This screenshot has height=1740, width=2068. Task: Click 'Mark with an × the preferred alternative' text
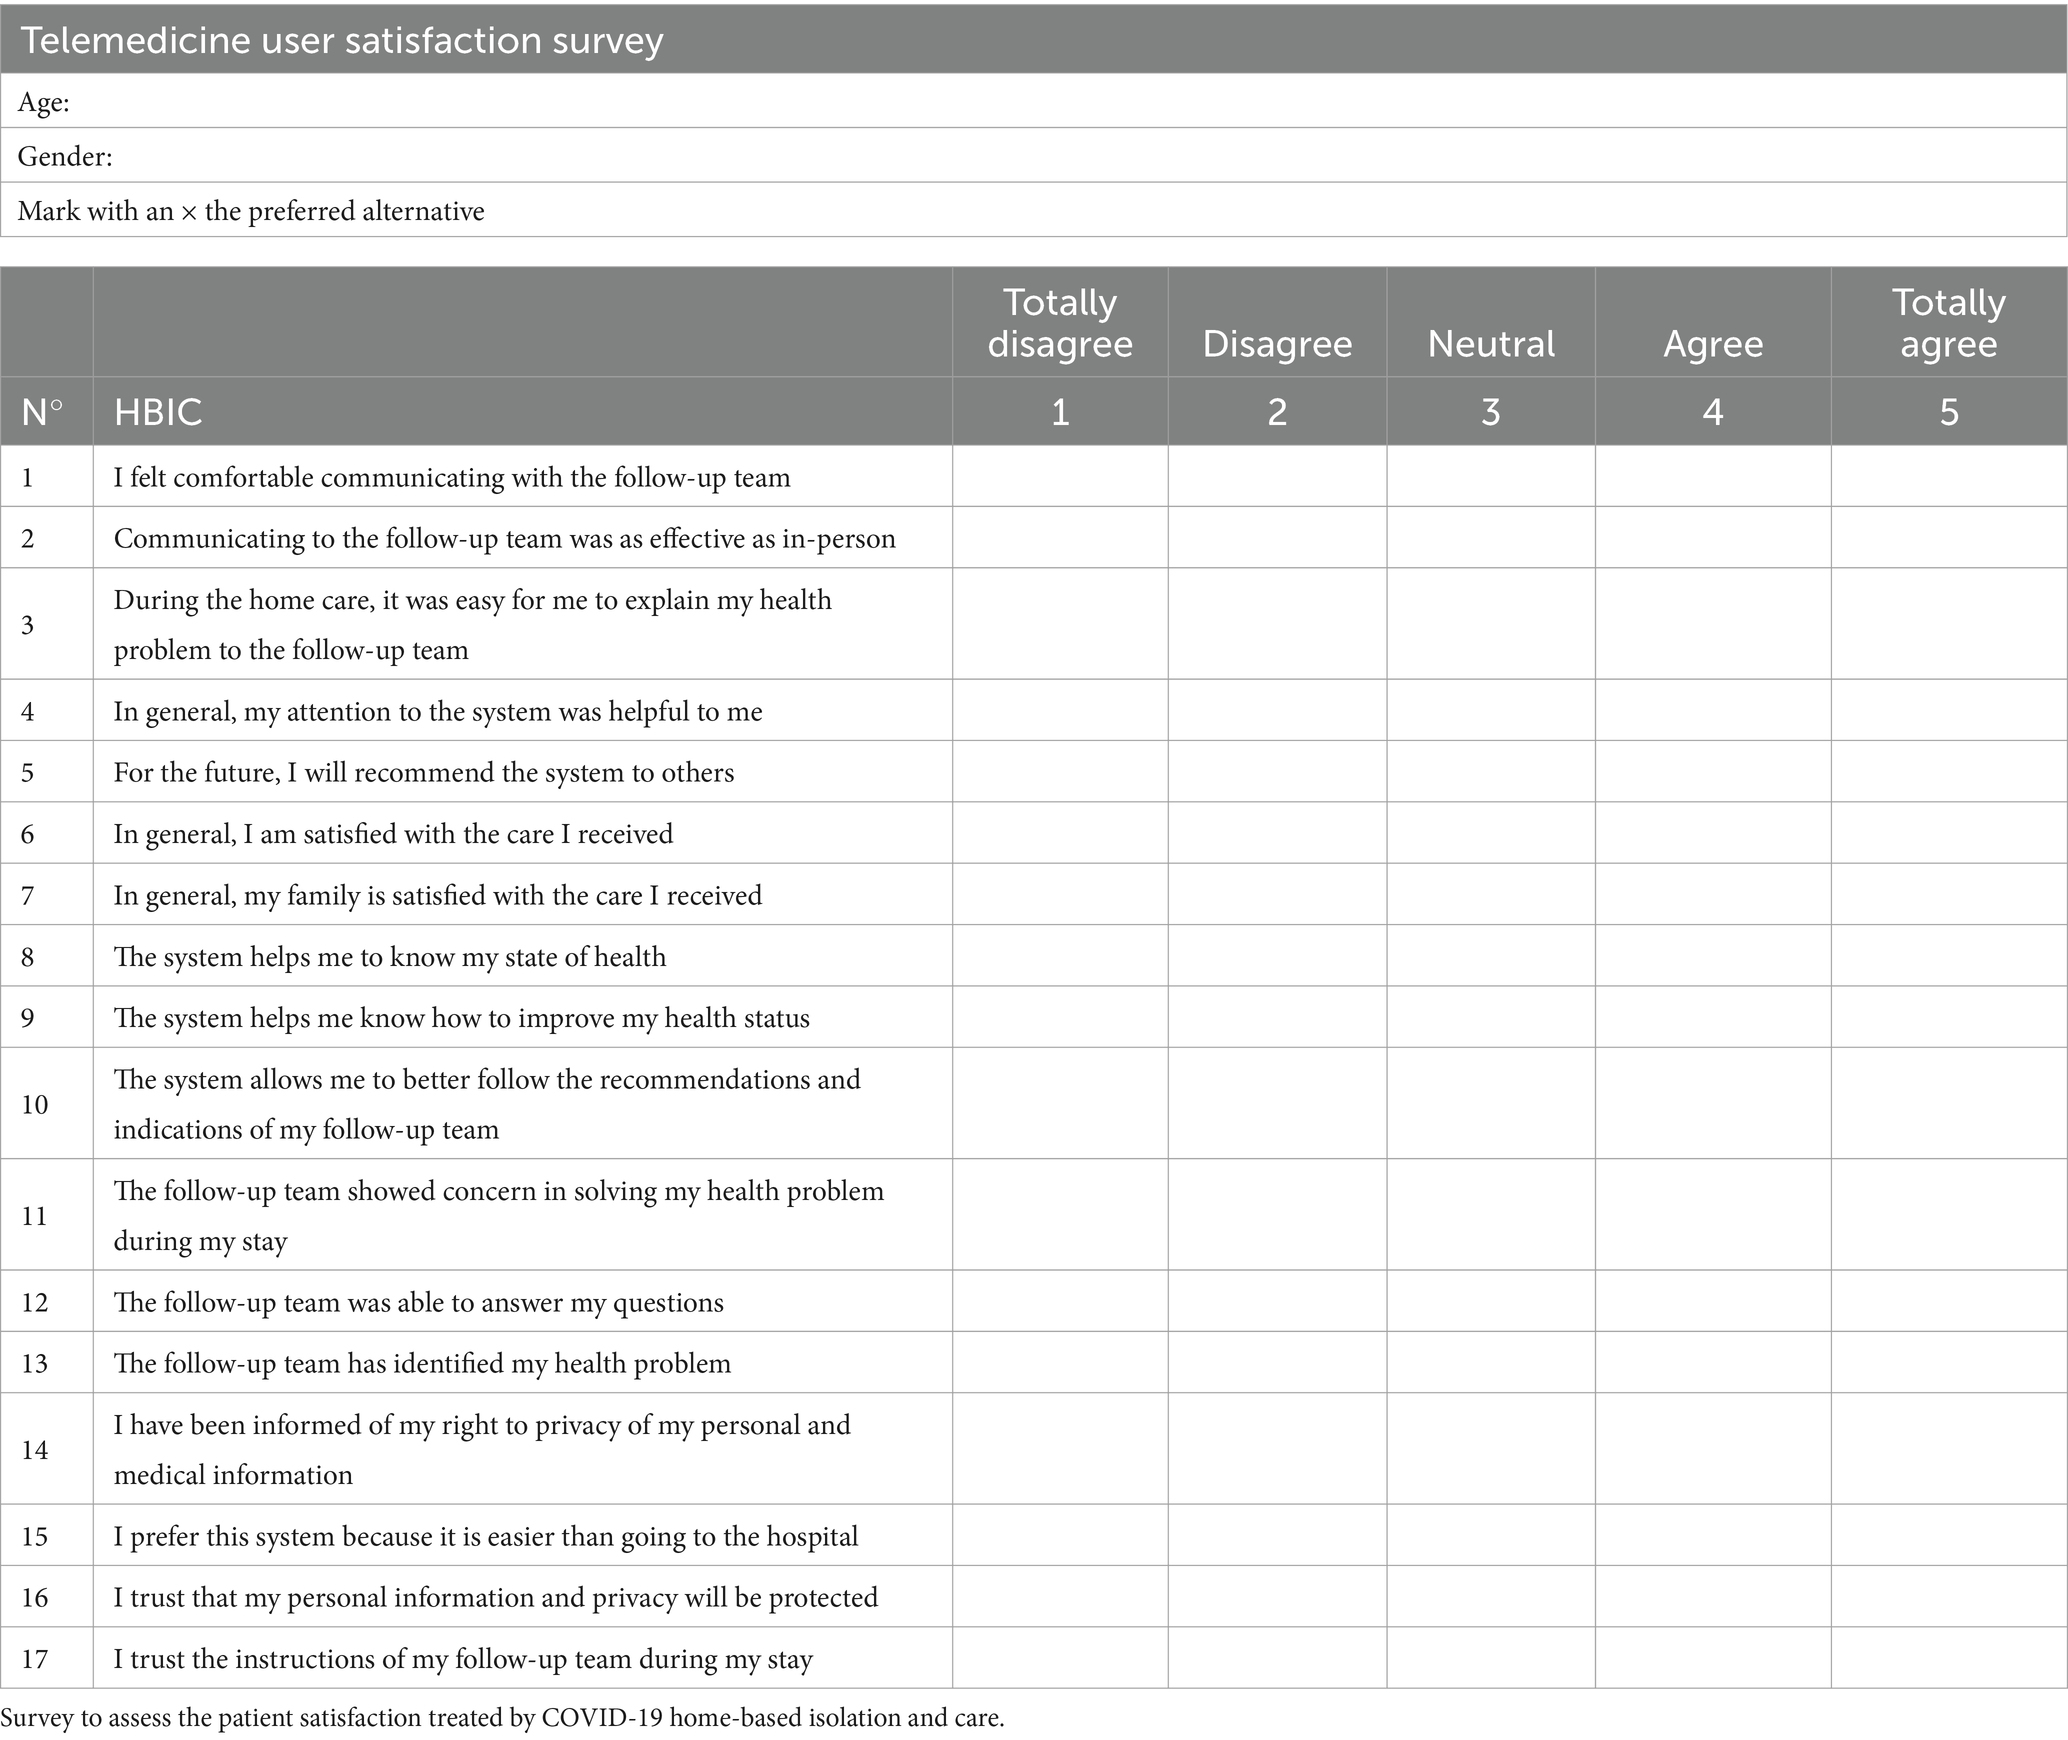click(x=251, y=211)
